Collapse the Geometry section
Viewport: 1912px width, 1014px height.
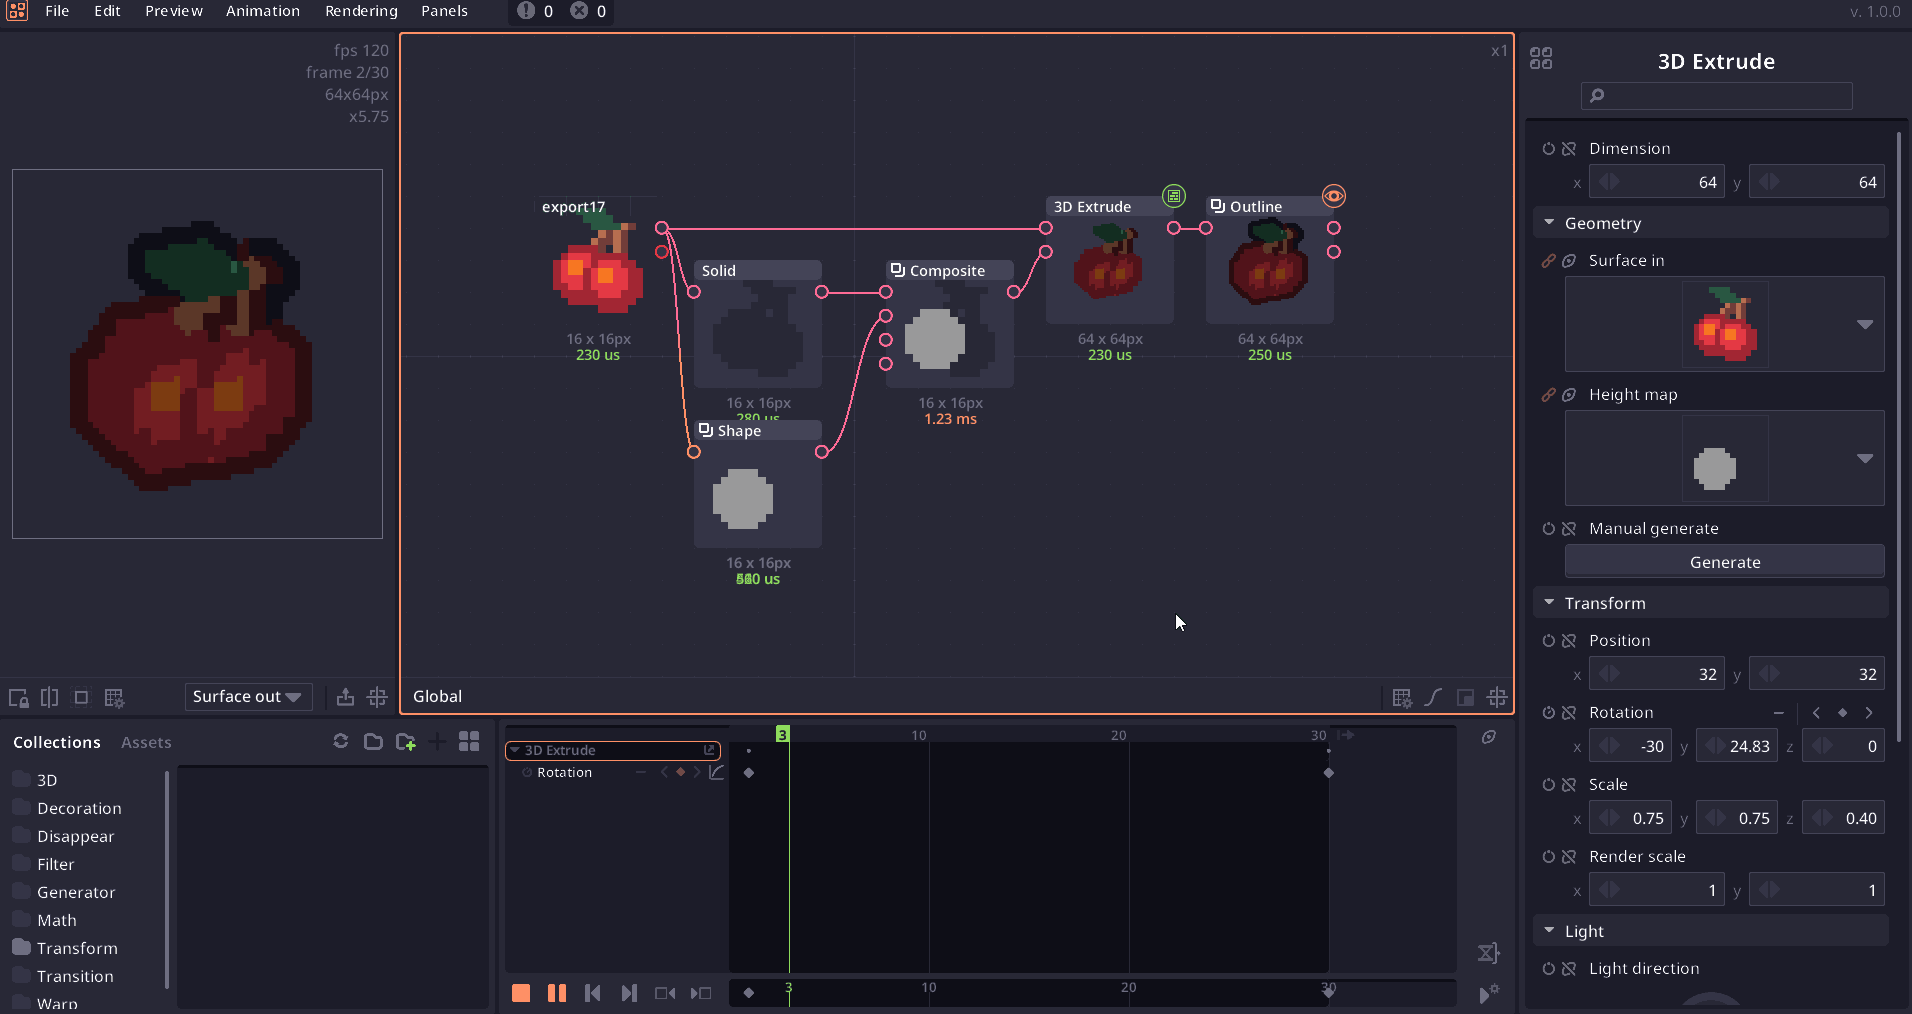point(1549,223)
